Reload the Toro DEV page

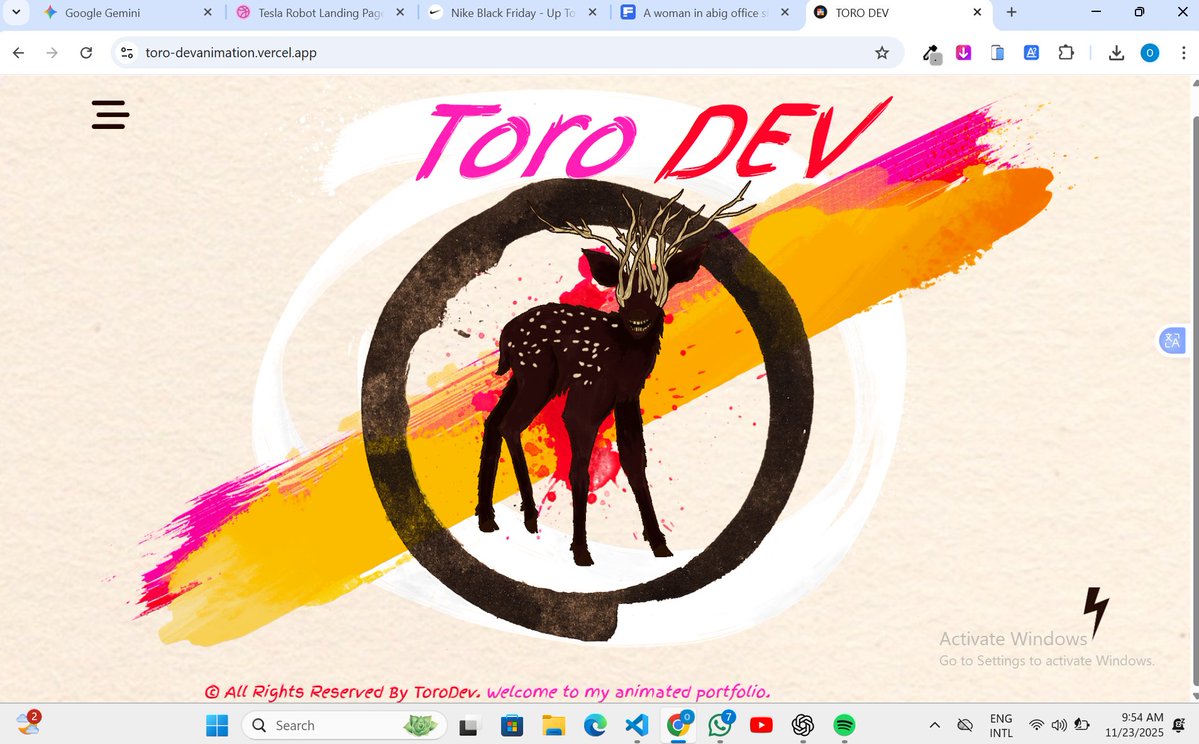(x=86, y=53)
